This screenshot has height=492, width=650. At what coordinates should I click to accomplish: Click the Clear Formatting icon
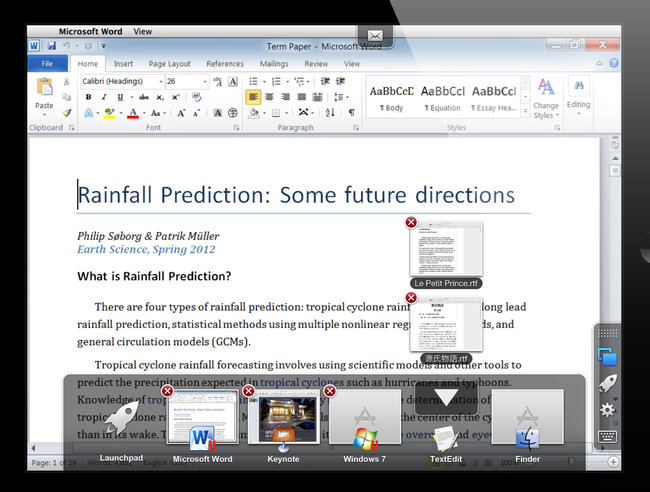196,97
